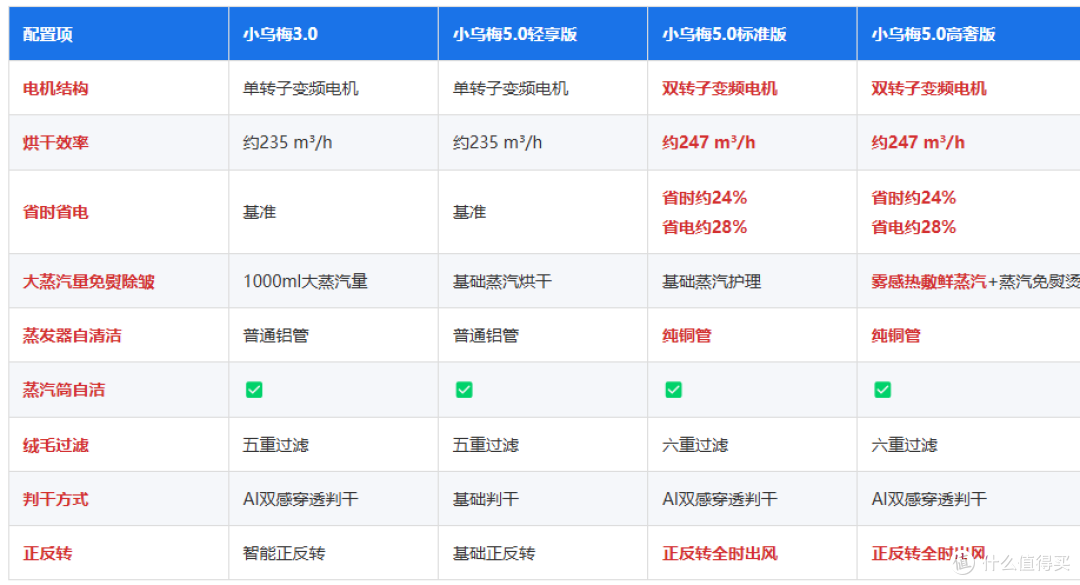Click the row label '烘干效率'
The image size is (1080, 585).
pyautogui.click(x=56, y=143)
